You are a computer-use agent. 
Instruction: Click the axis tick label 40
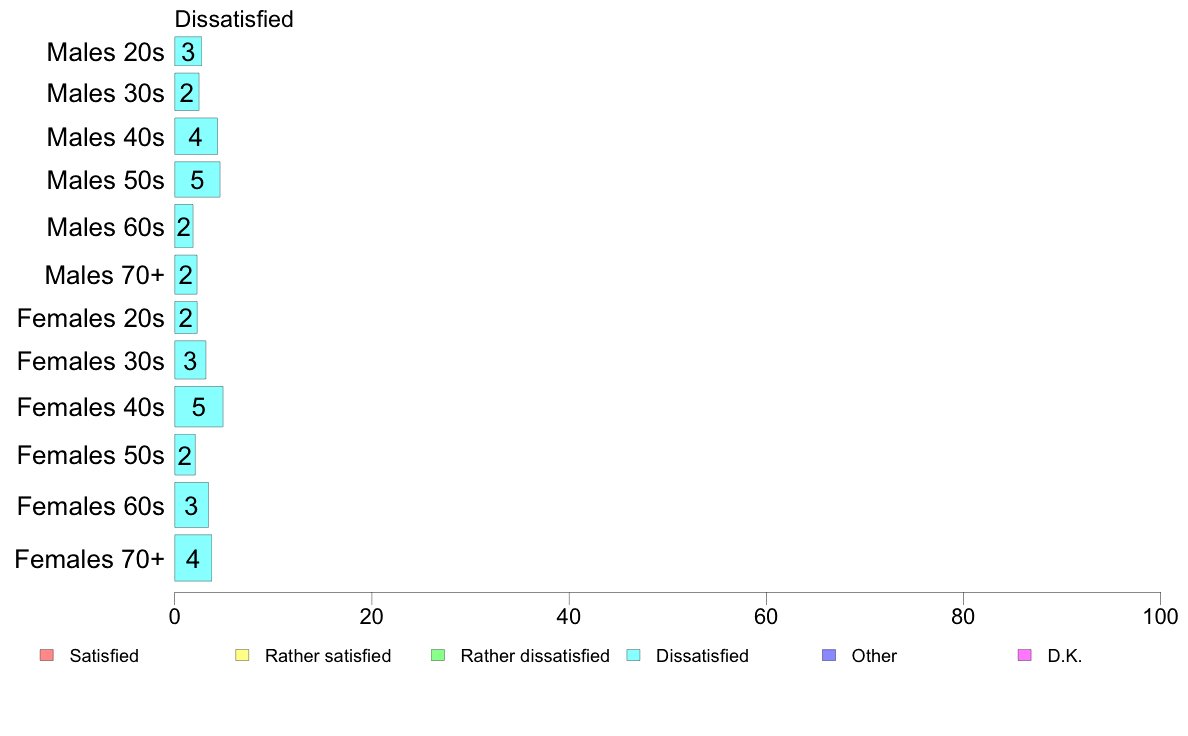568,617
